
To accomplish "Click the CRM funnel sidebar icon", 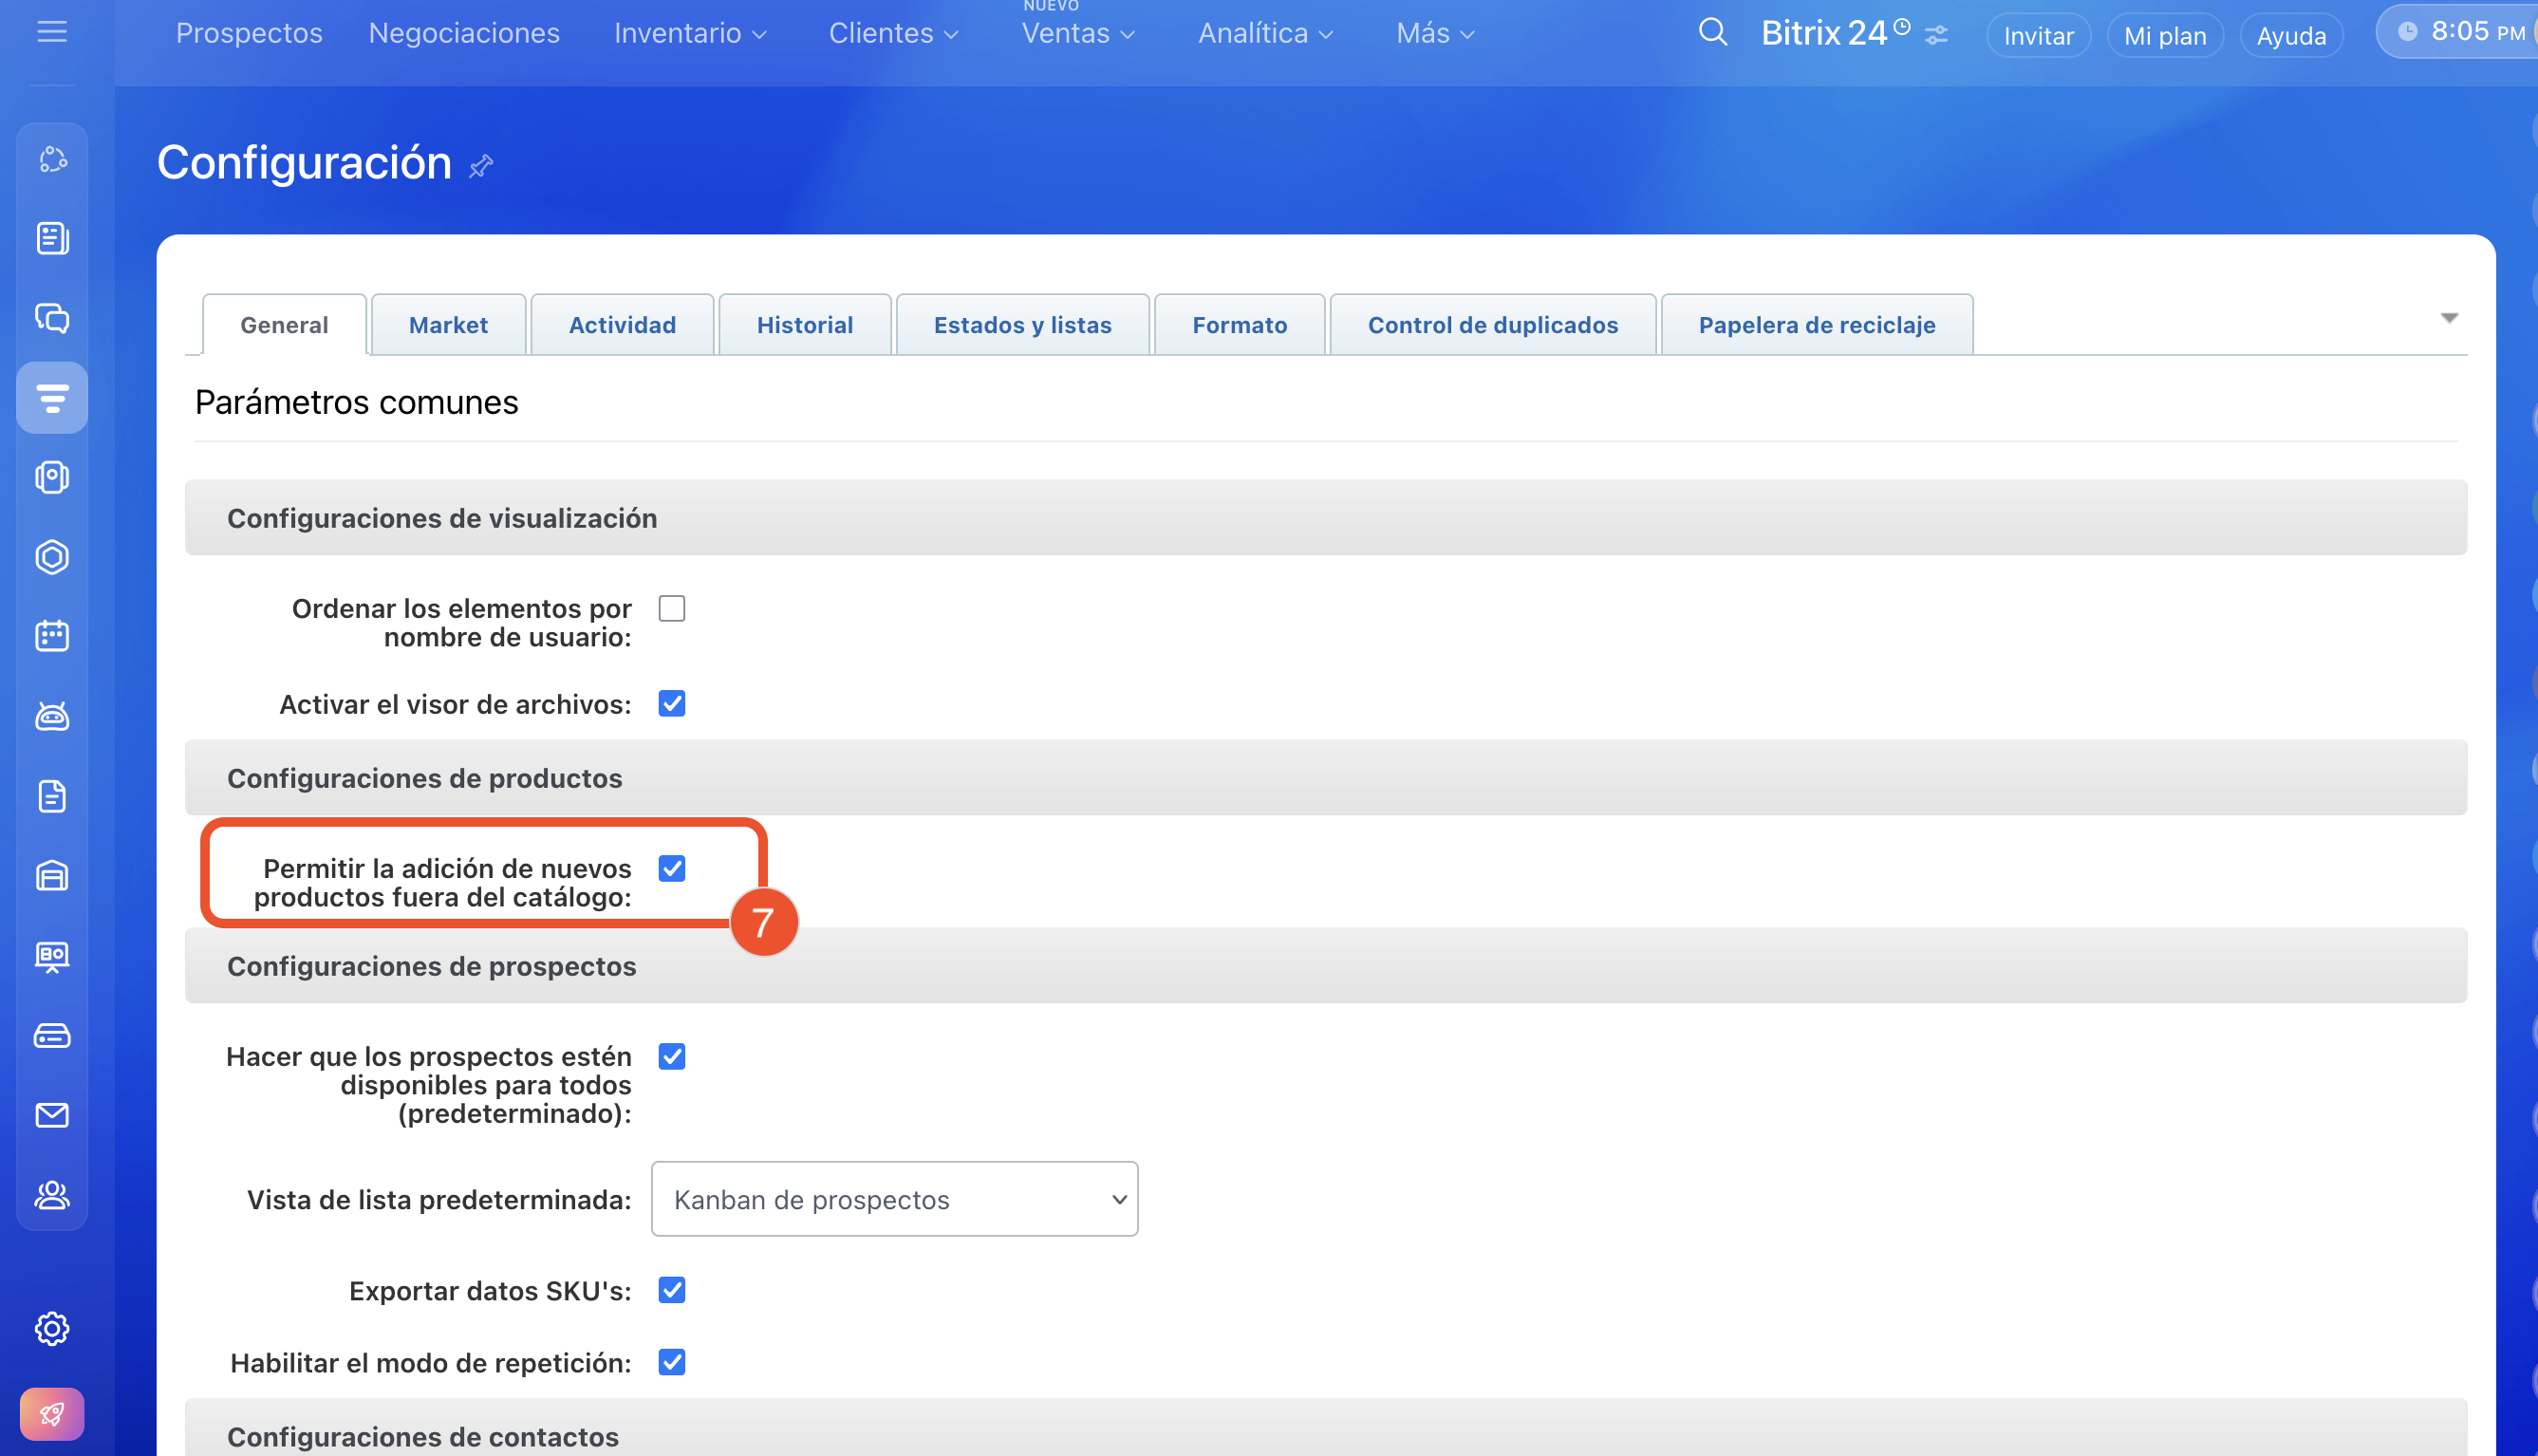I will (52, 398).
